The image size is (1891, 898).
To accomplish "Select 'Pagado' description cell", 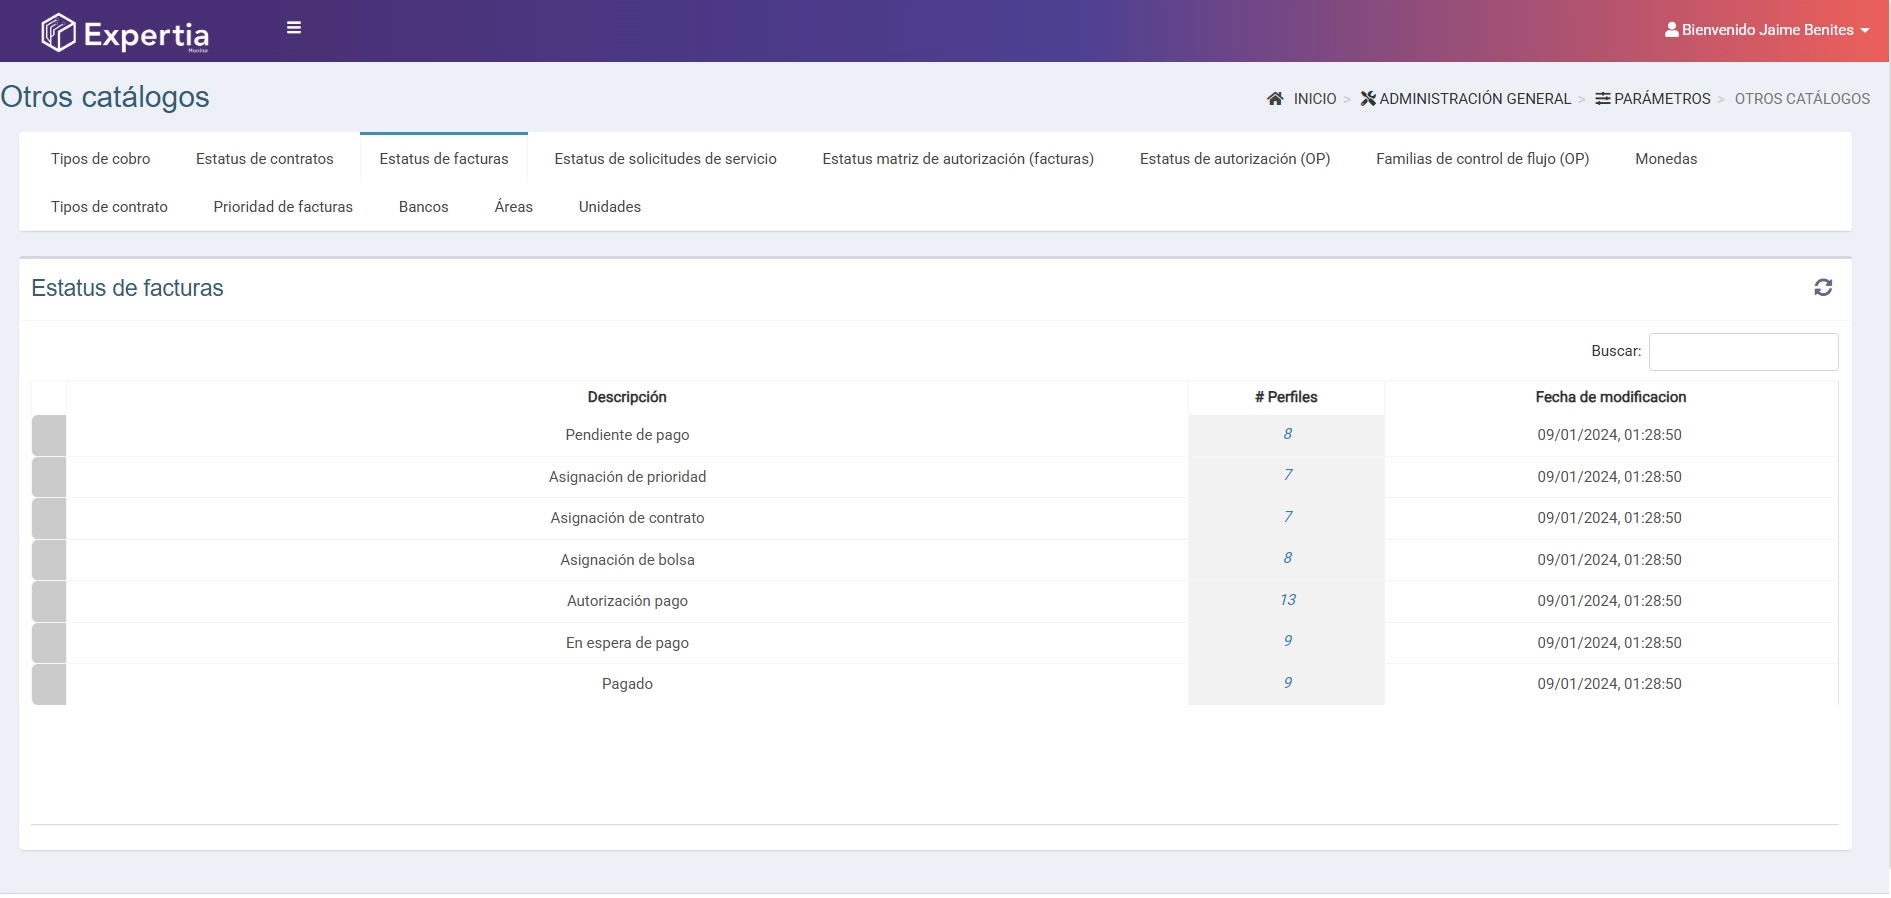I will (627, 684).
